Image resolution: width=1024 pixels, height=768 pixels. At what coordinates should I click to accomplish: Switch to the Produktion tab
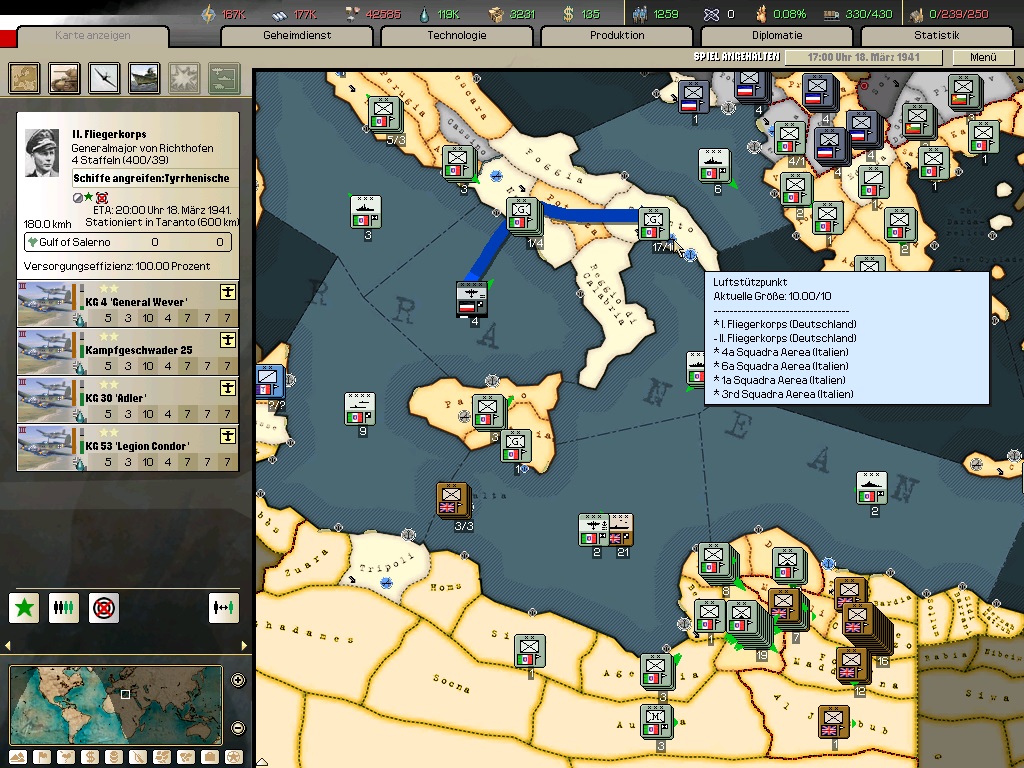pos(617,35)
